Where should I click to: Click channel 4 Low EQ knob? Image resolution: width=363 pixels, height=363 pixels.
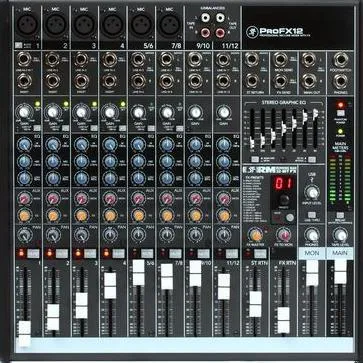pyautogui.click(x=110, y=178)
